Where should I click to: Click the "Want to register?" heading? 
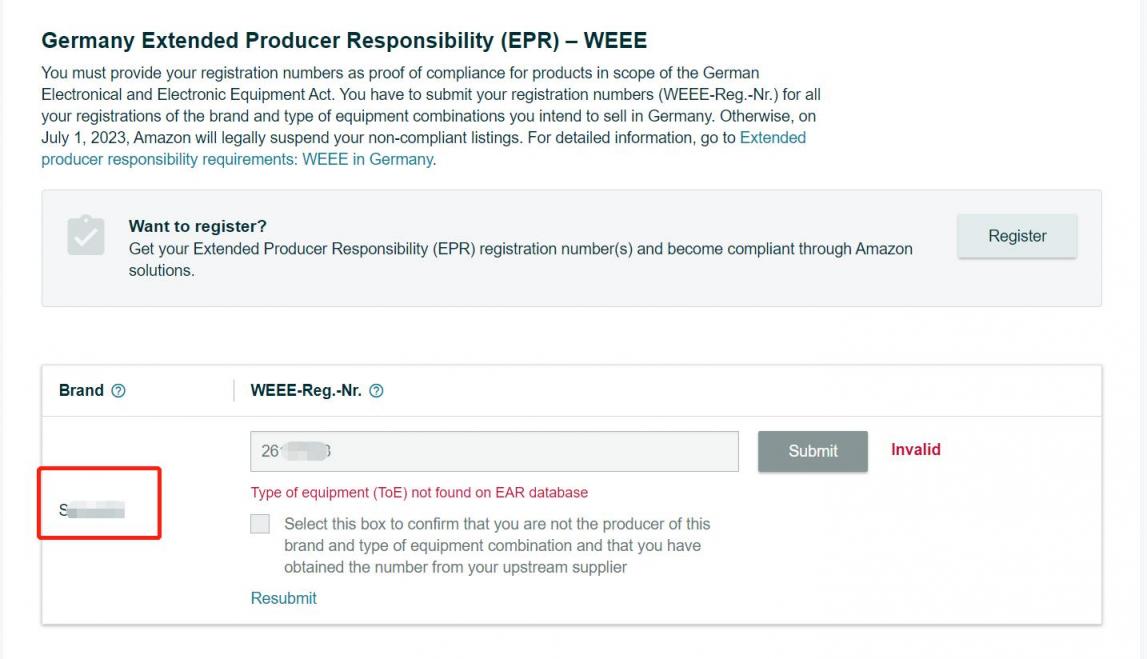pos(198,227)
